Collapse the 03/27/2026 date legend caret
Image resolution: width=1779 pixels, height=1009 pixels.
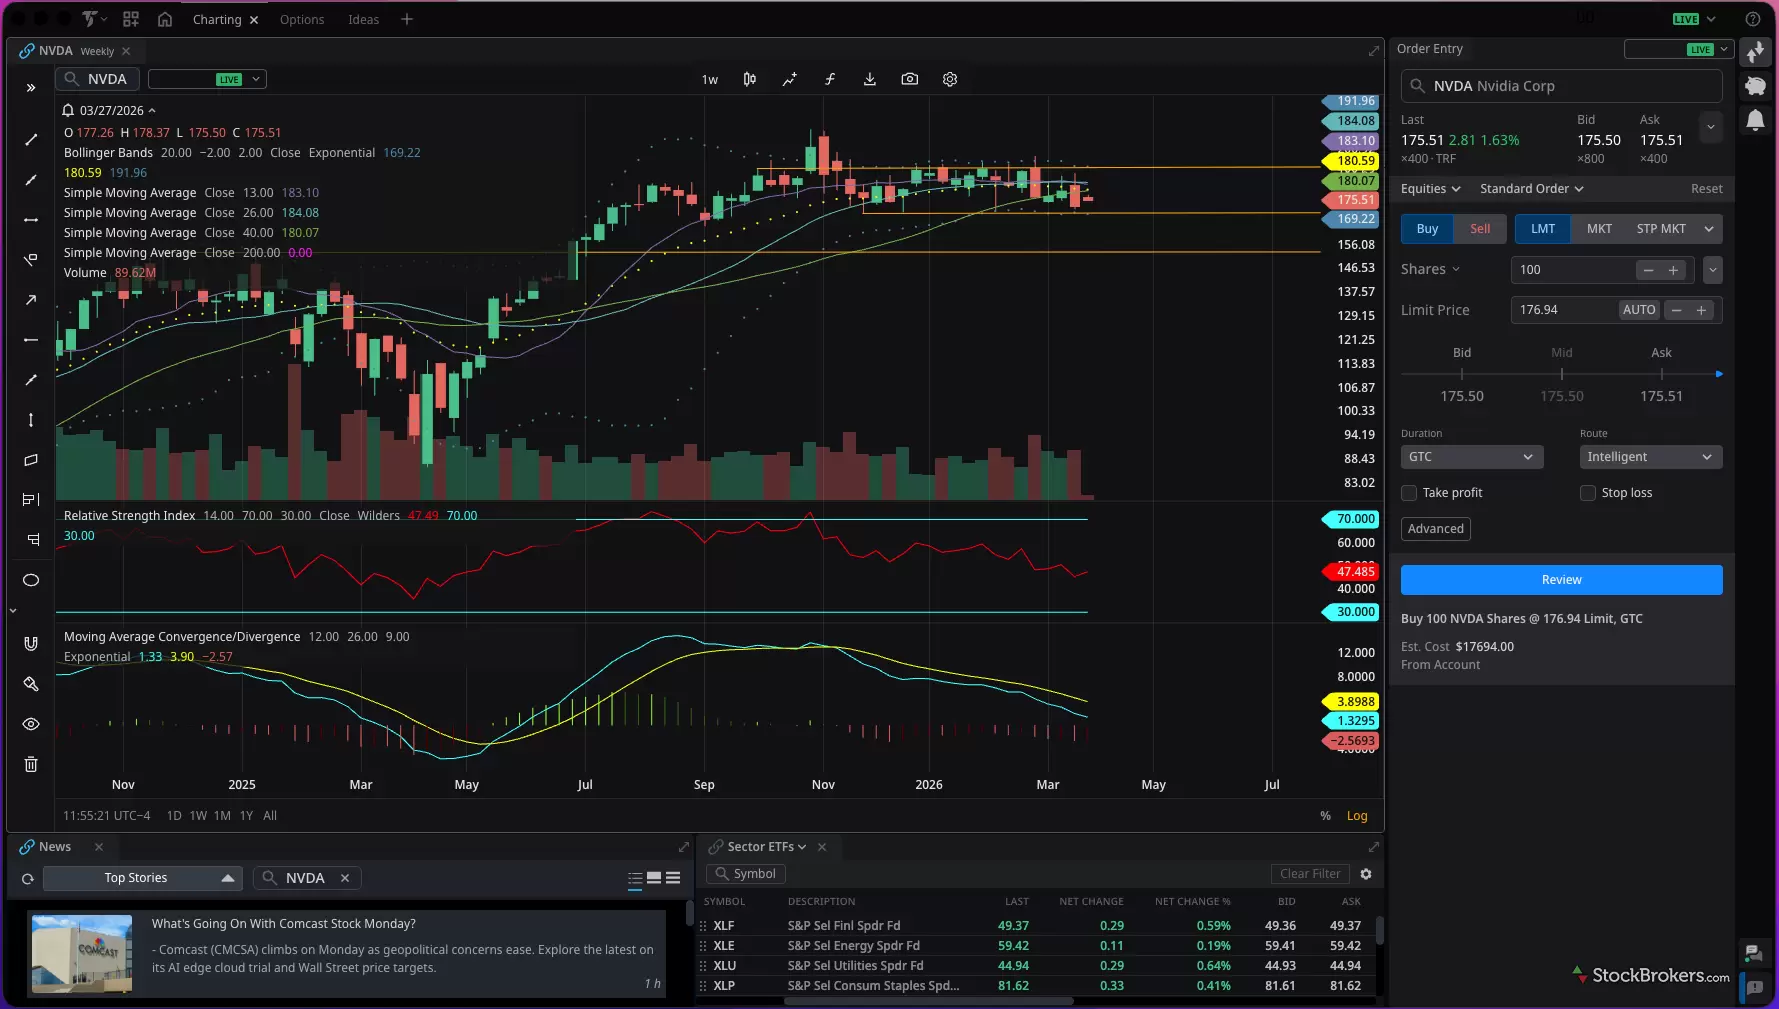click(152, 111)
